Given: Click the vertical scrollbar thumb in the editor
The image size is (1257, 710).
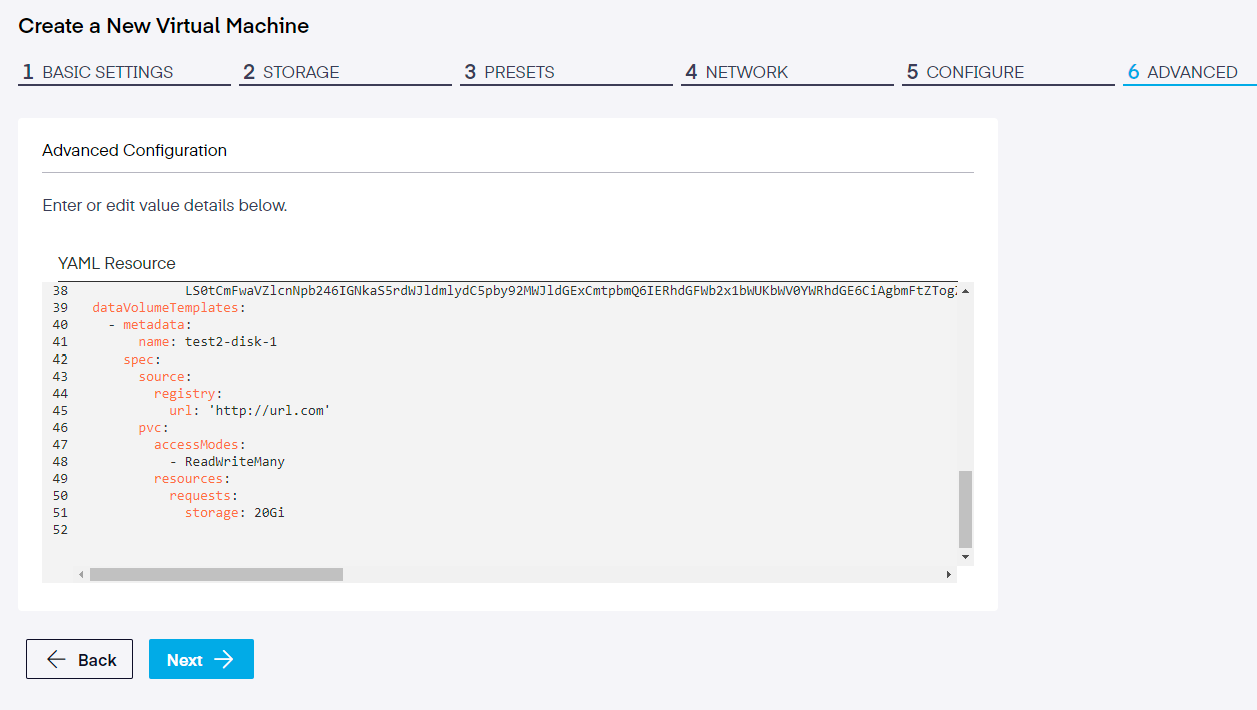Looking at the screenshot, I should tap(965, 508).
